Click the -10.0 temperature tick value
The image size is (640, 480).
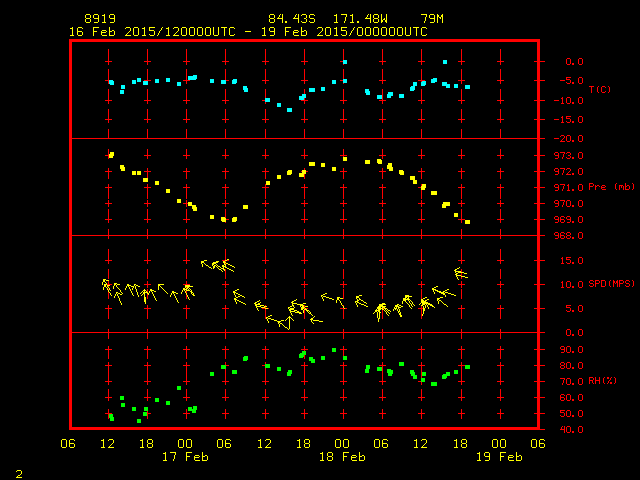pyautogui.click(x=569, y=100)
